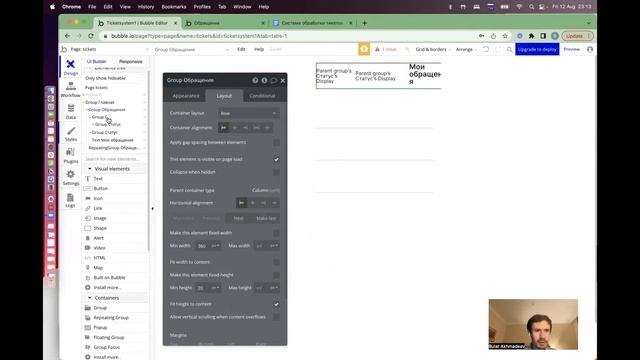Click the info icon in property panel header
Image resolution: width=640 pixels, height=360 pixels.
click(264, 80)
